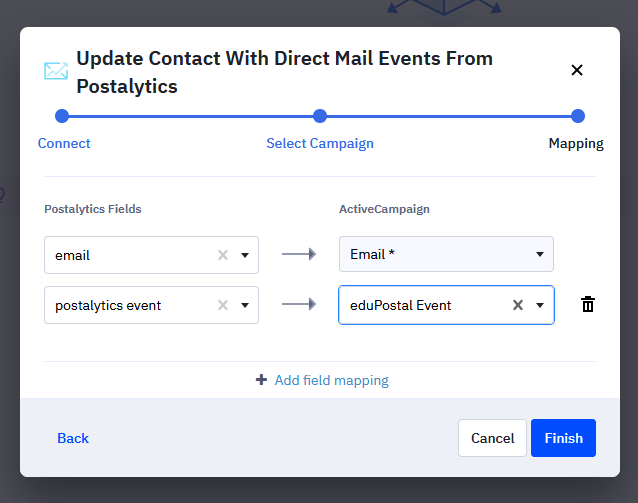Clear the email Postalytics field selection
The height and width of the screenshot is (503, 638).
223,255
